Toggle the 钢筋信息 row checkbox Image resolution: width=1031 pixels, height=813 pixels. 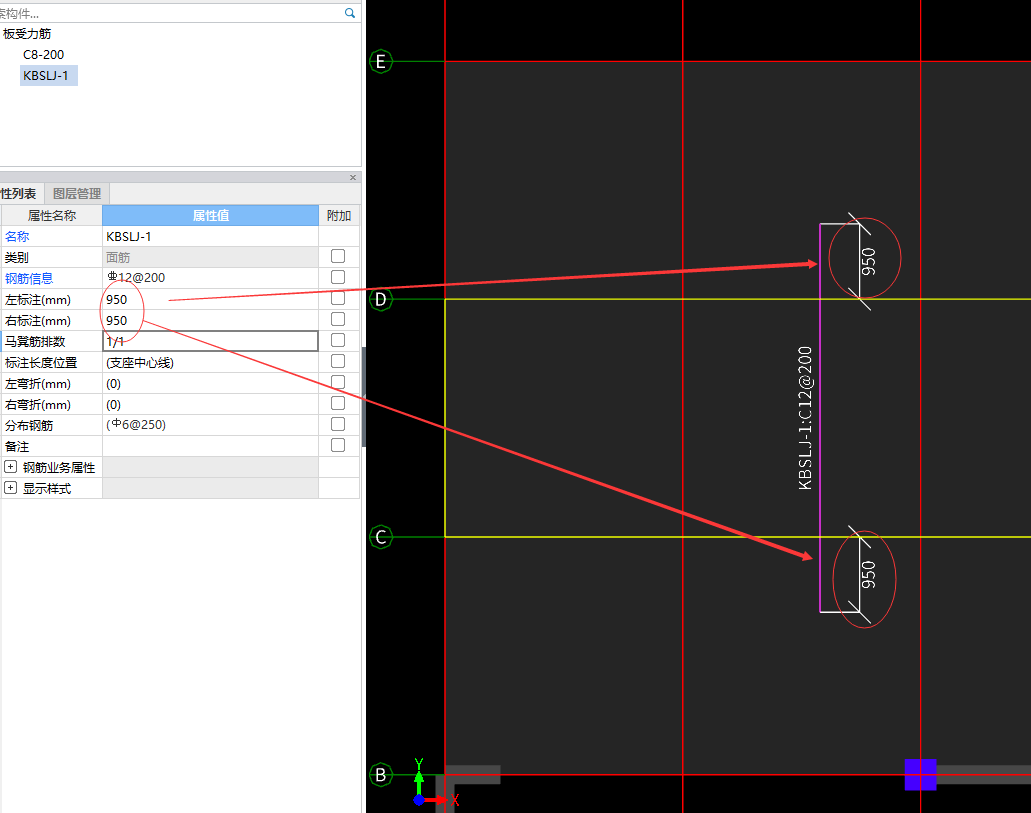point(338,278)
